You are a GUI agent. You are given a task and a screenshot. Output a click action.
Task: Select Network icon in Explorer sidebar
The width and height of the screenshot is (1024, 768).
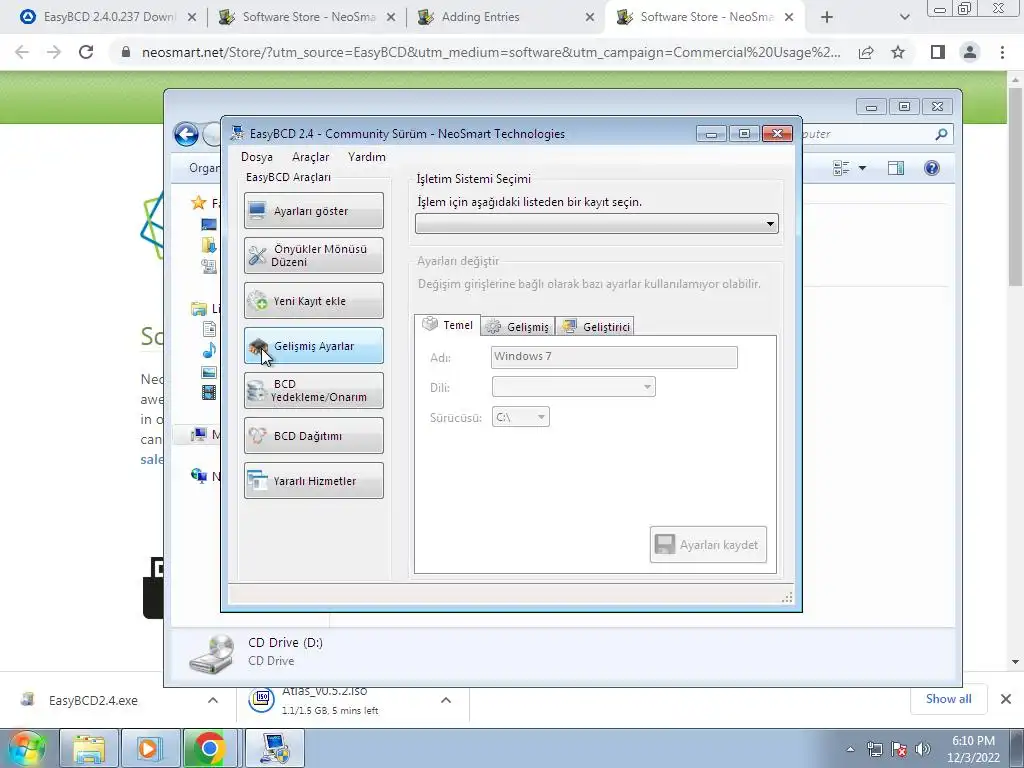[199, 475]
